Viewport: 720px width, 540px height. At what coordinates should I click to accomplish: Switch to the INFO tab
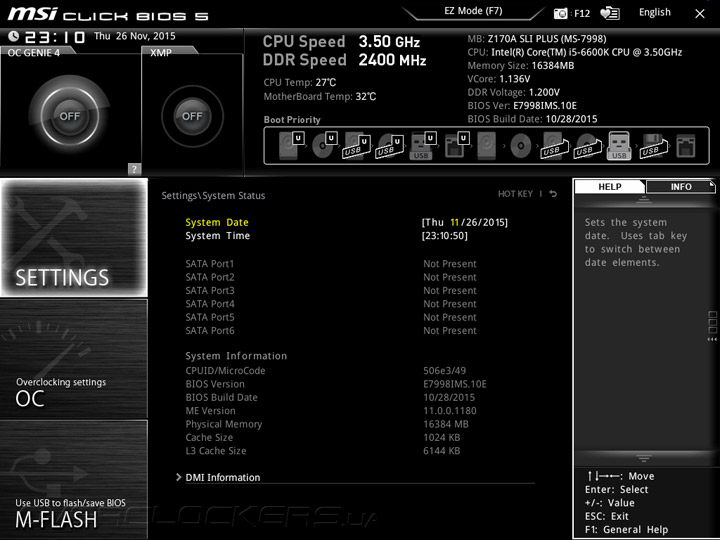tap(681, 186)
